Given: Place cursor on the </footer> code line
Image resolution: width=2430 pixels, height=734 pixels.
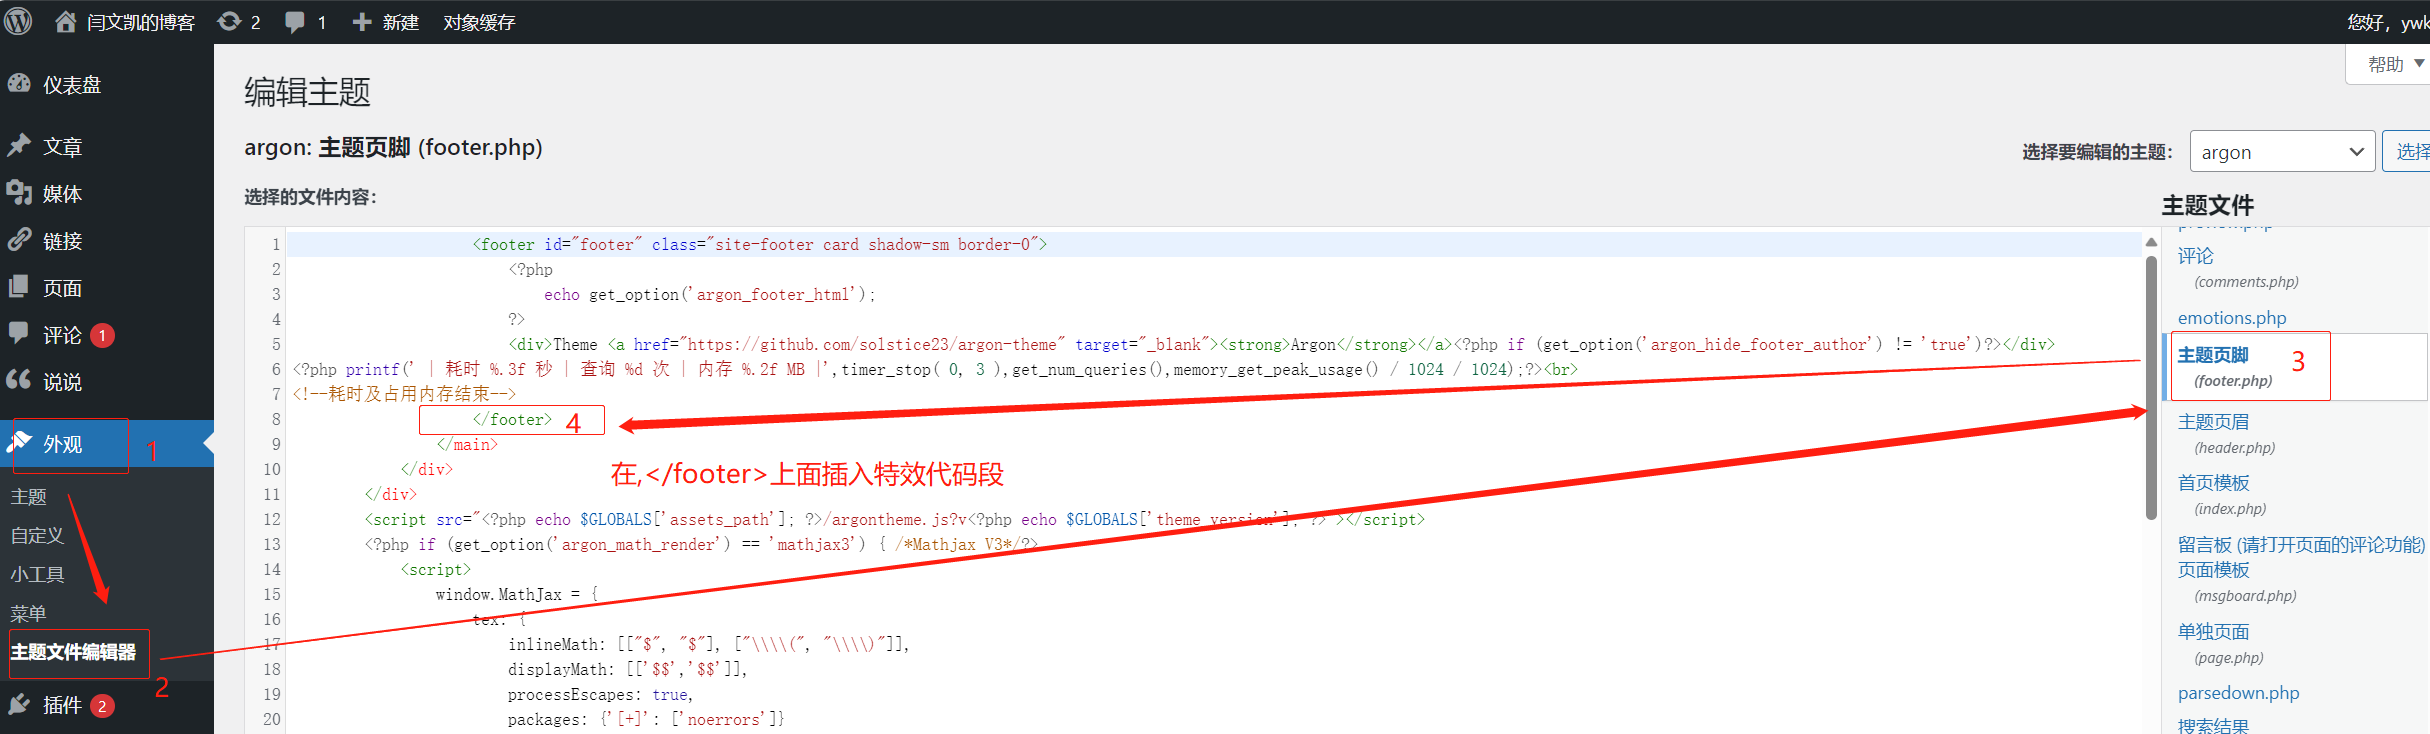Looking at the screenshot, I should pyautogui.click(x=512, y=420).
